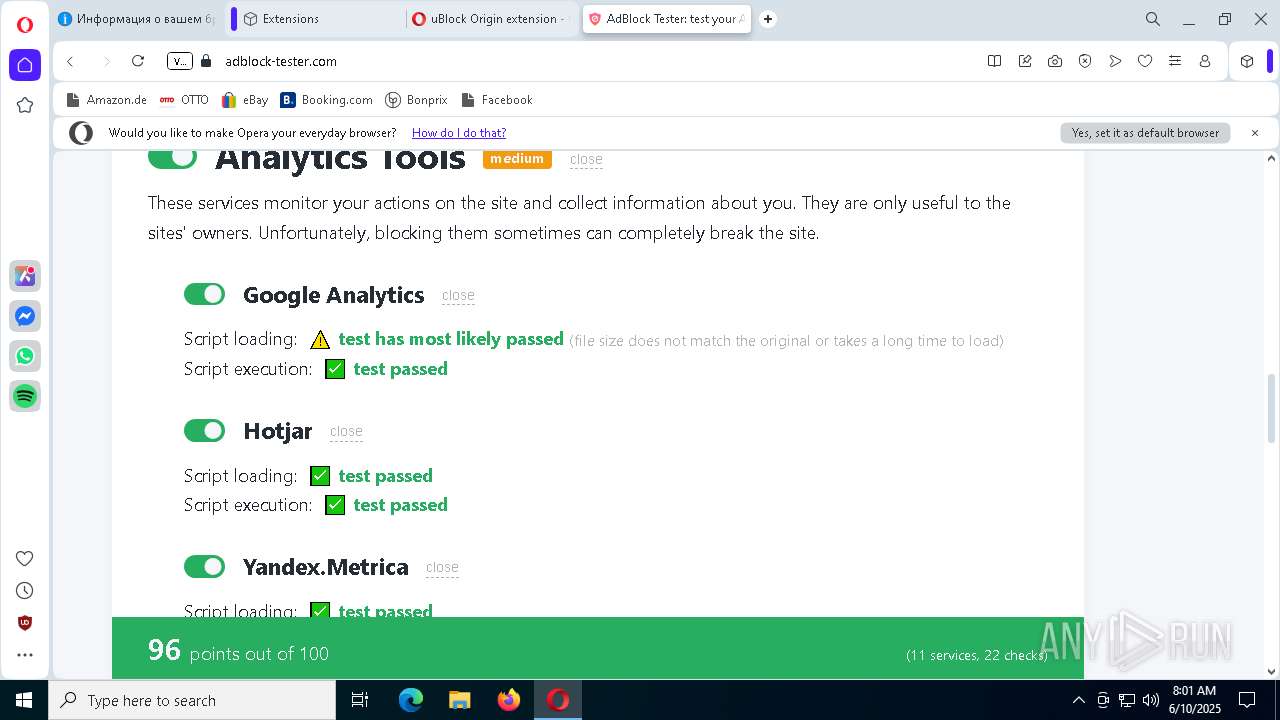Open the Windows Start menu
The image size is (1280, 720).
[x=24, y=700]
